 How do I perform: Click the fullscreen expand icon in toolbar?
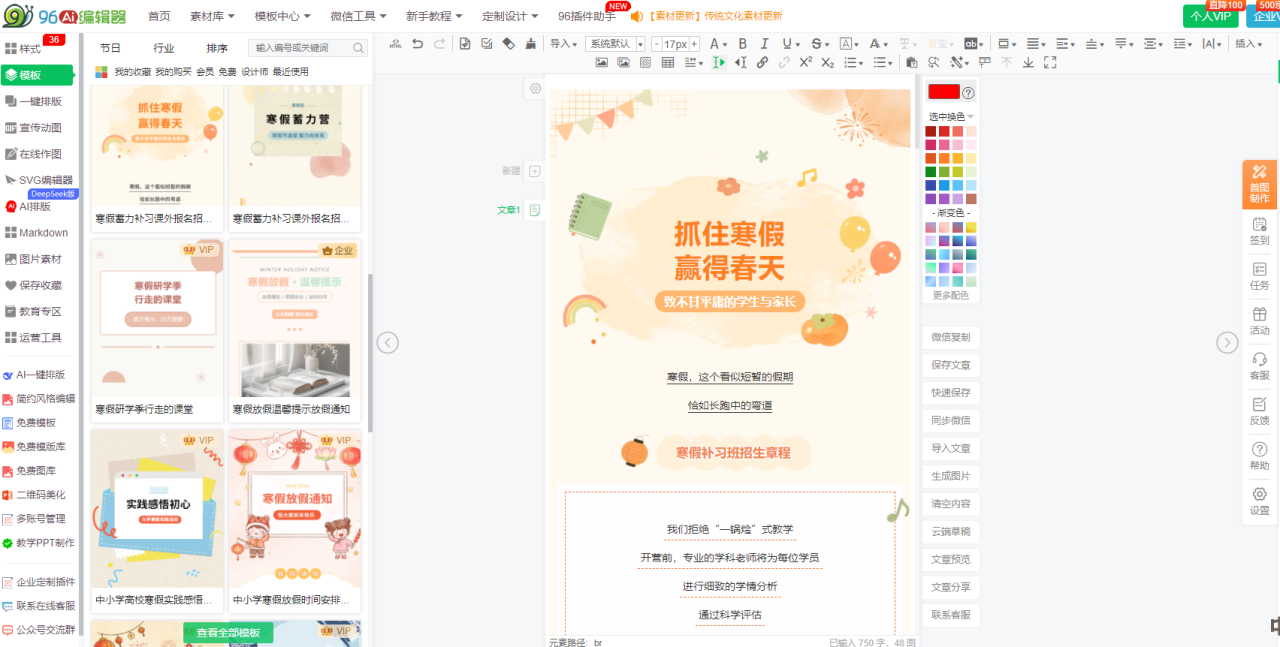[1050, 62]
